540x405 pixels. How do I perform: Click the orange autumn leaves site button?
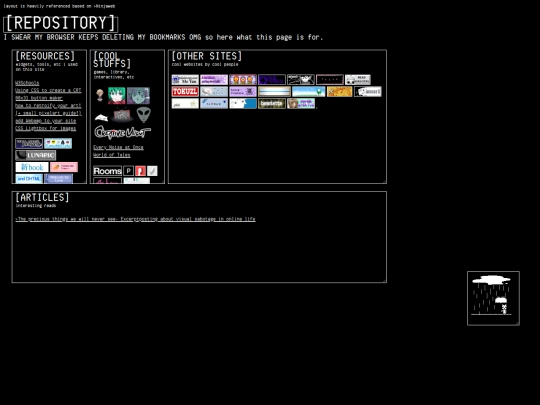[340, 92]
